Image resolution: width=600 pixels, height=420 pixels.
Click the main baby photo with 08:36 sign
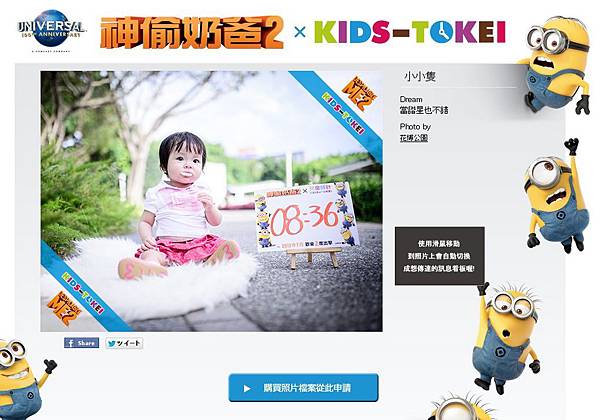(x=212, y=201)
